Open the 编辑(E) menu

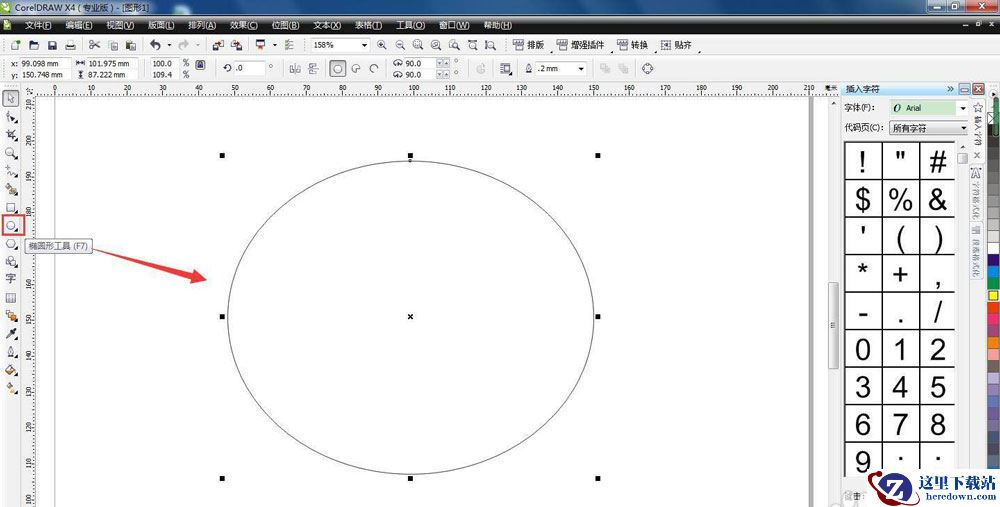click(78, 26)
